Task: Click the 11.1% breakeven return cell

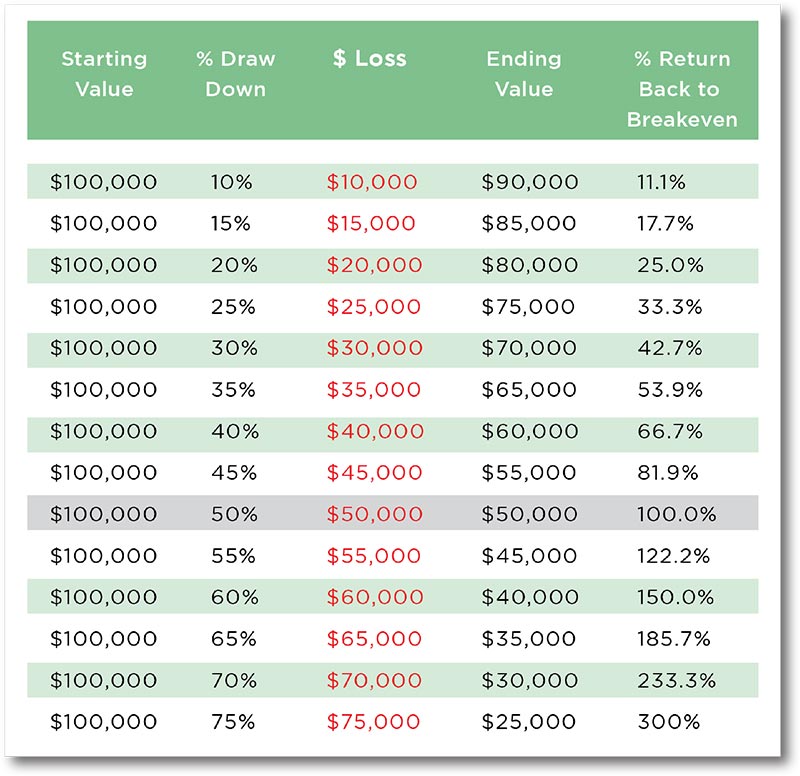Action: point(661,182)
